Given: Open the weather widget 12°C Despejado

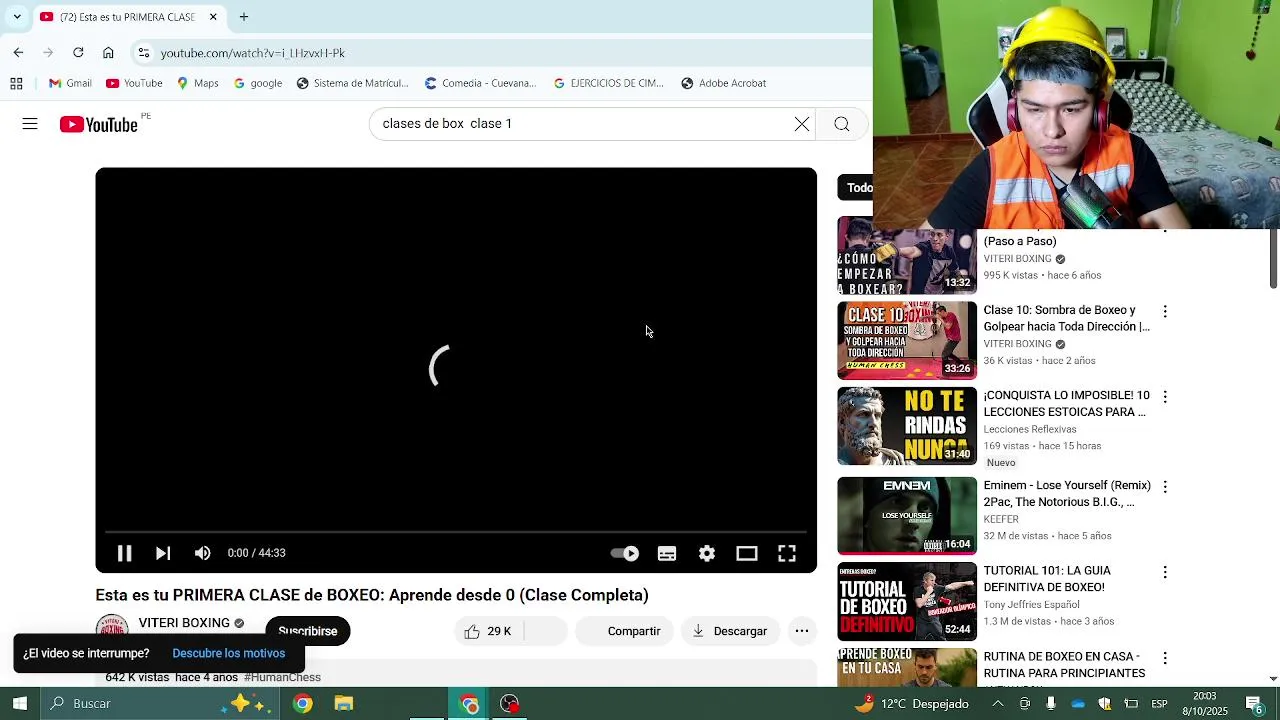Looking at the screenshot, I should coord(912,704).
